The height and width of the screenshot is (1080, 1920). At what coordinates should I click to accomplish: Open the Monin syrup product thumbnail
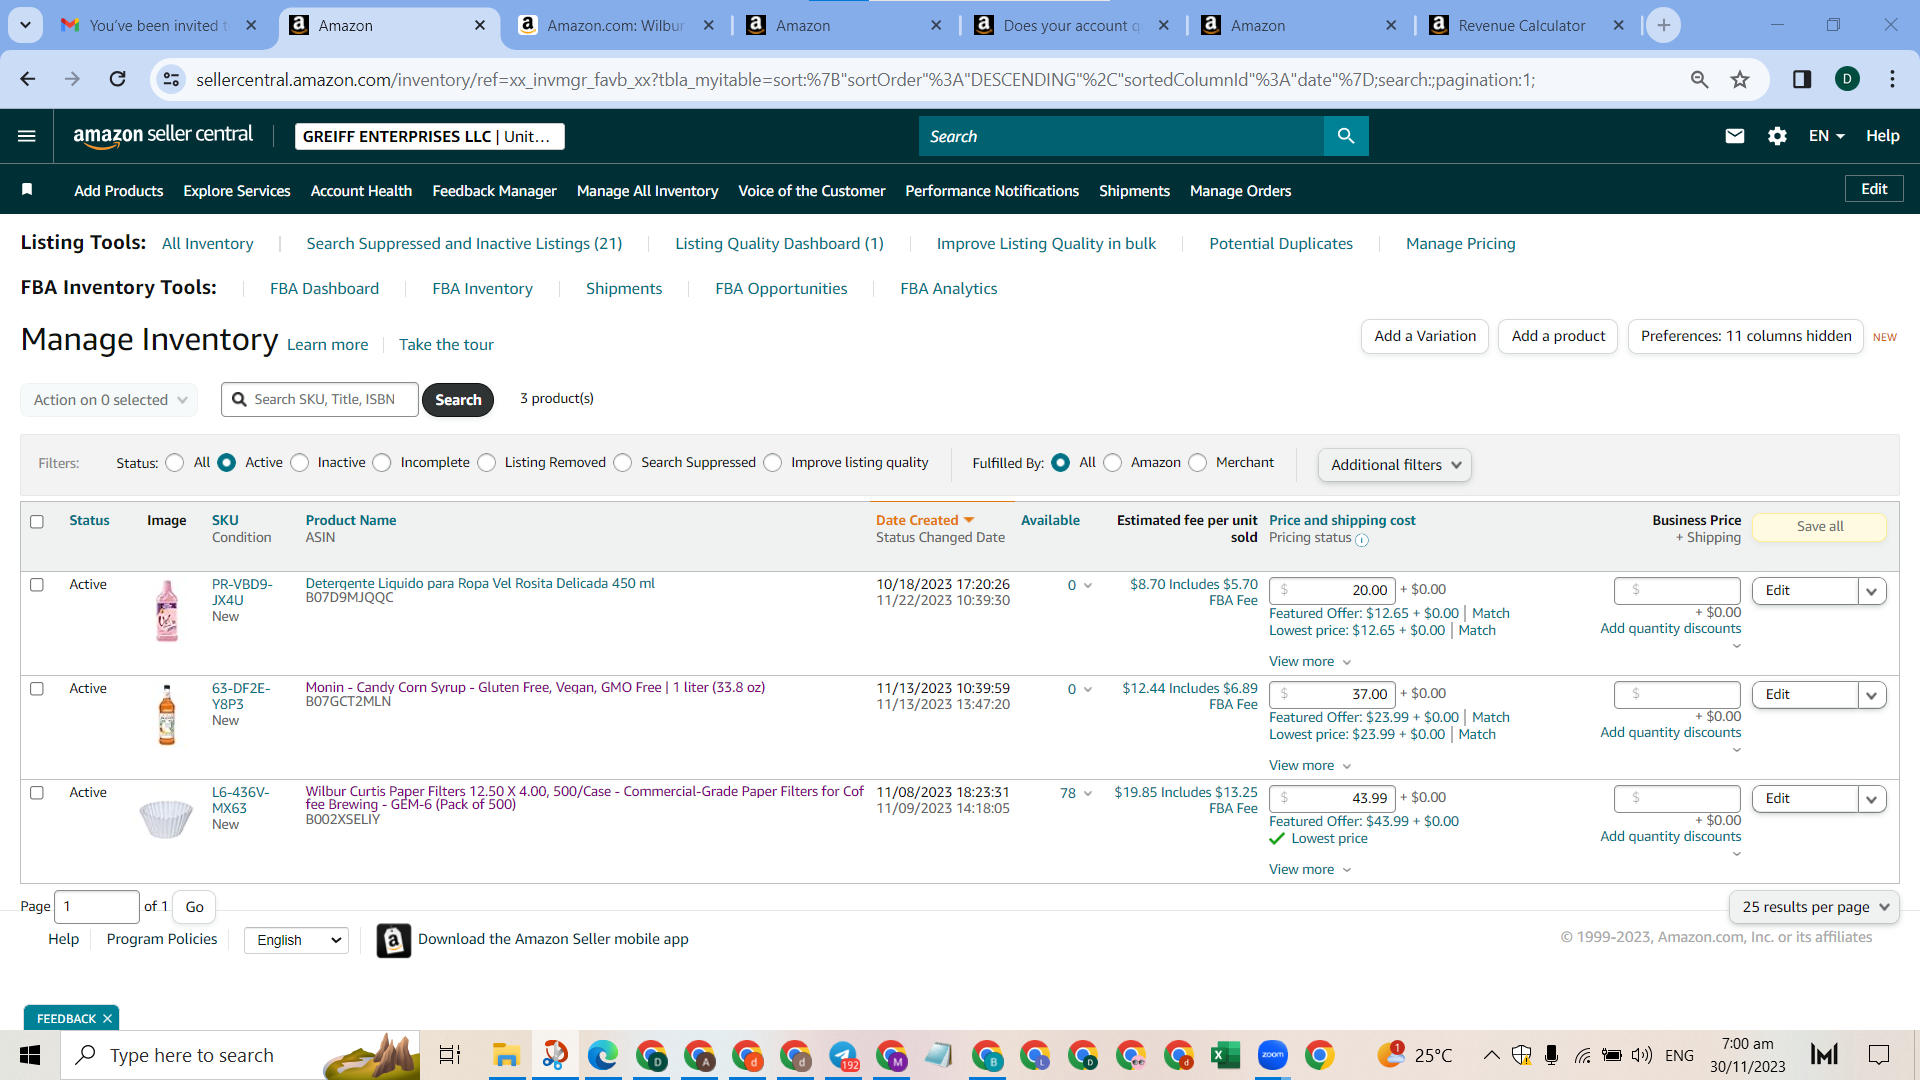click(167, 715)
